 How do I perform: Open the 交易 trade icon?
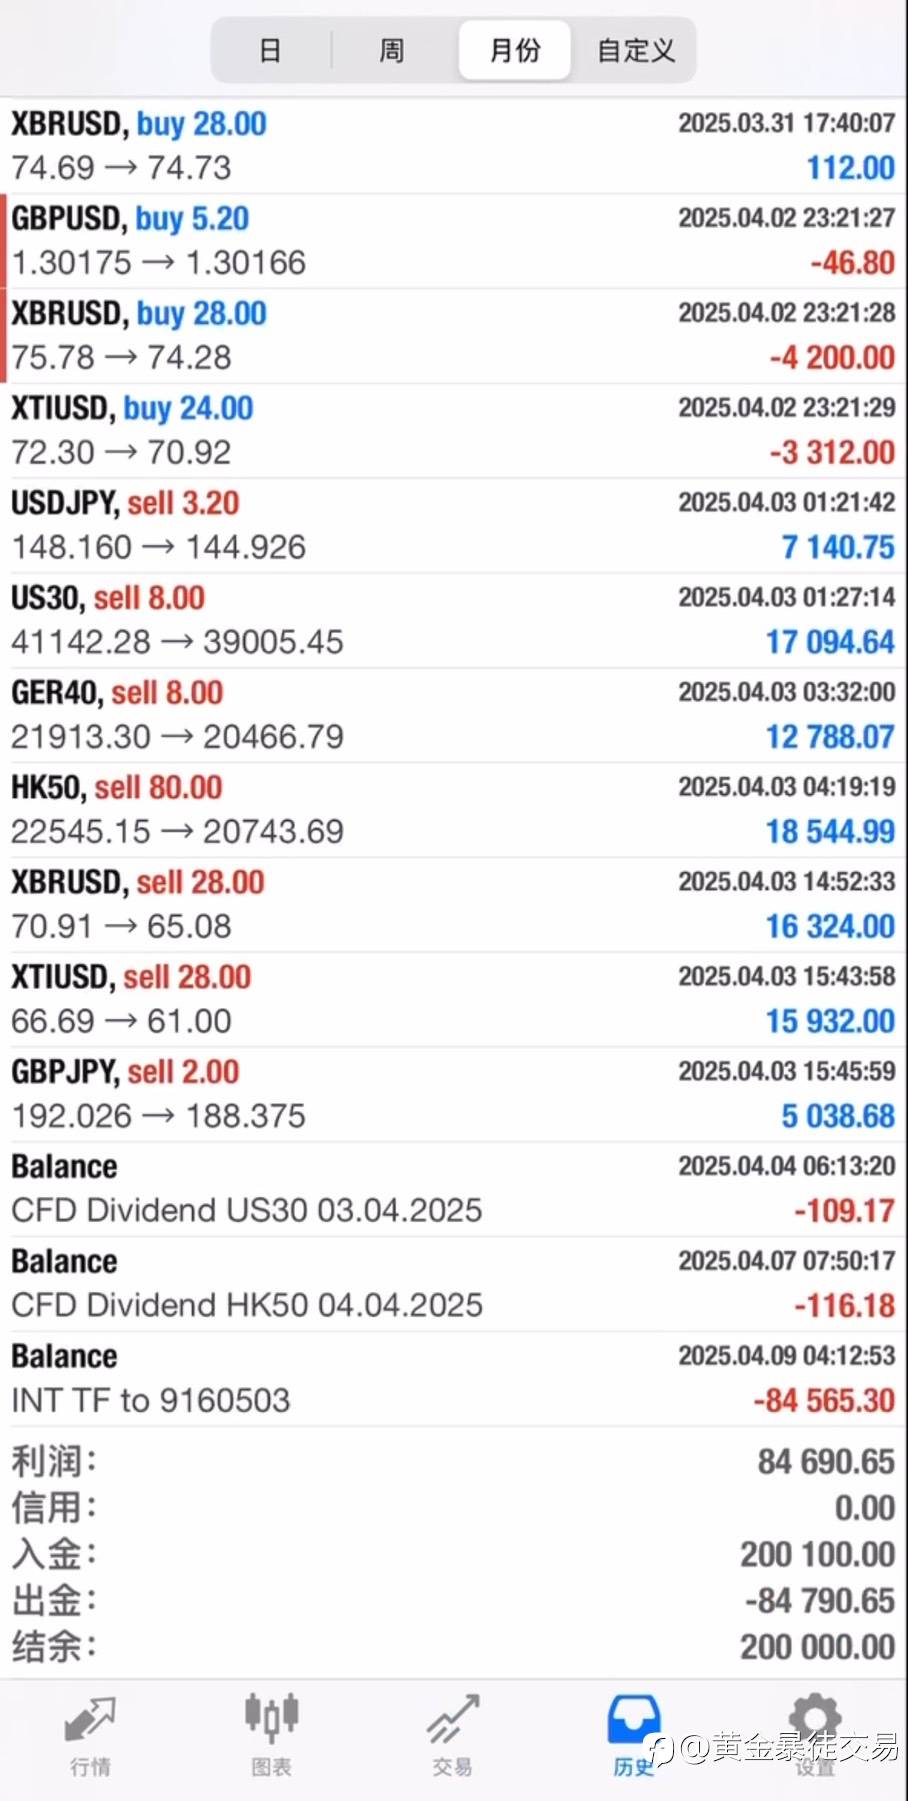point(453,1735)
